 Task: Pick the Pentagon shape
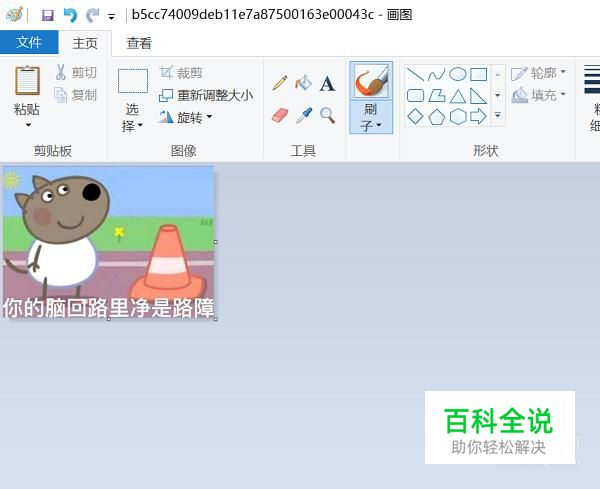point(436,117)
